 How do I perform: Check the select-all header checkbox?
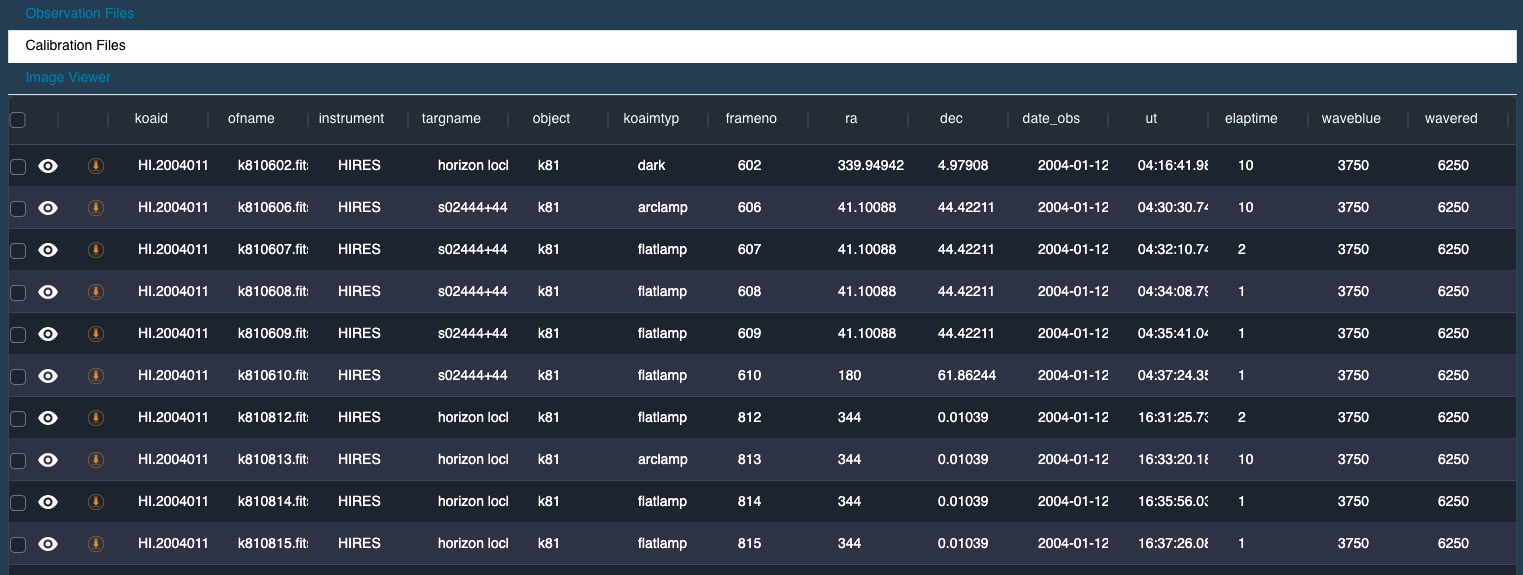18,120
